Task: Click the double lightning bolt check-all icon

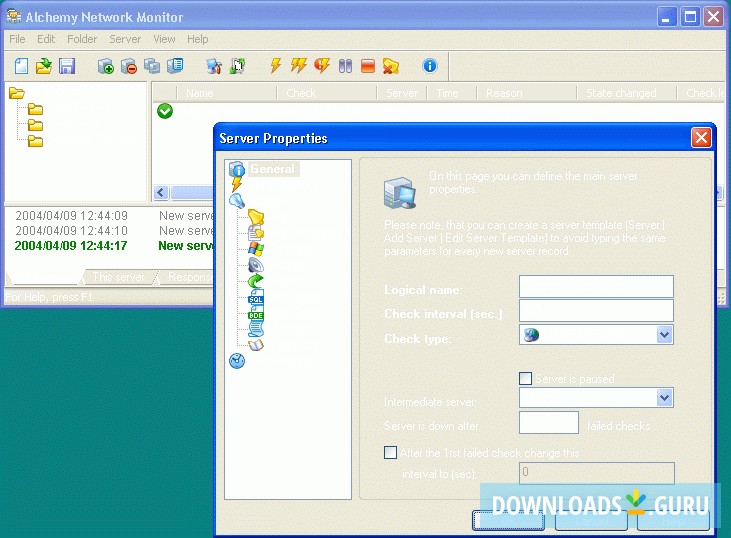Action: (298, 66)
